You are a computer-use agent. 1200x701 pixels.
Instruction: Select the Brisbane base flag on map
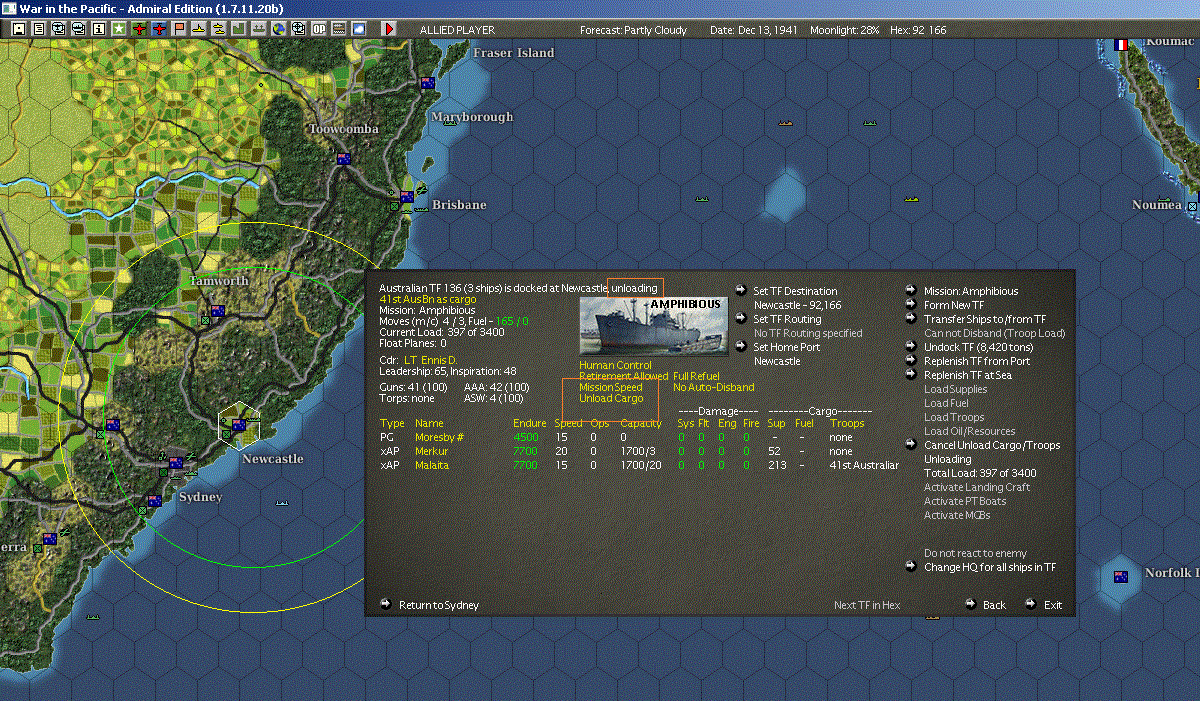click(x=407, y=196)
